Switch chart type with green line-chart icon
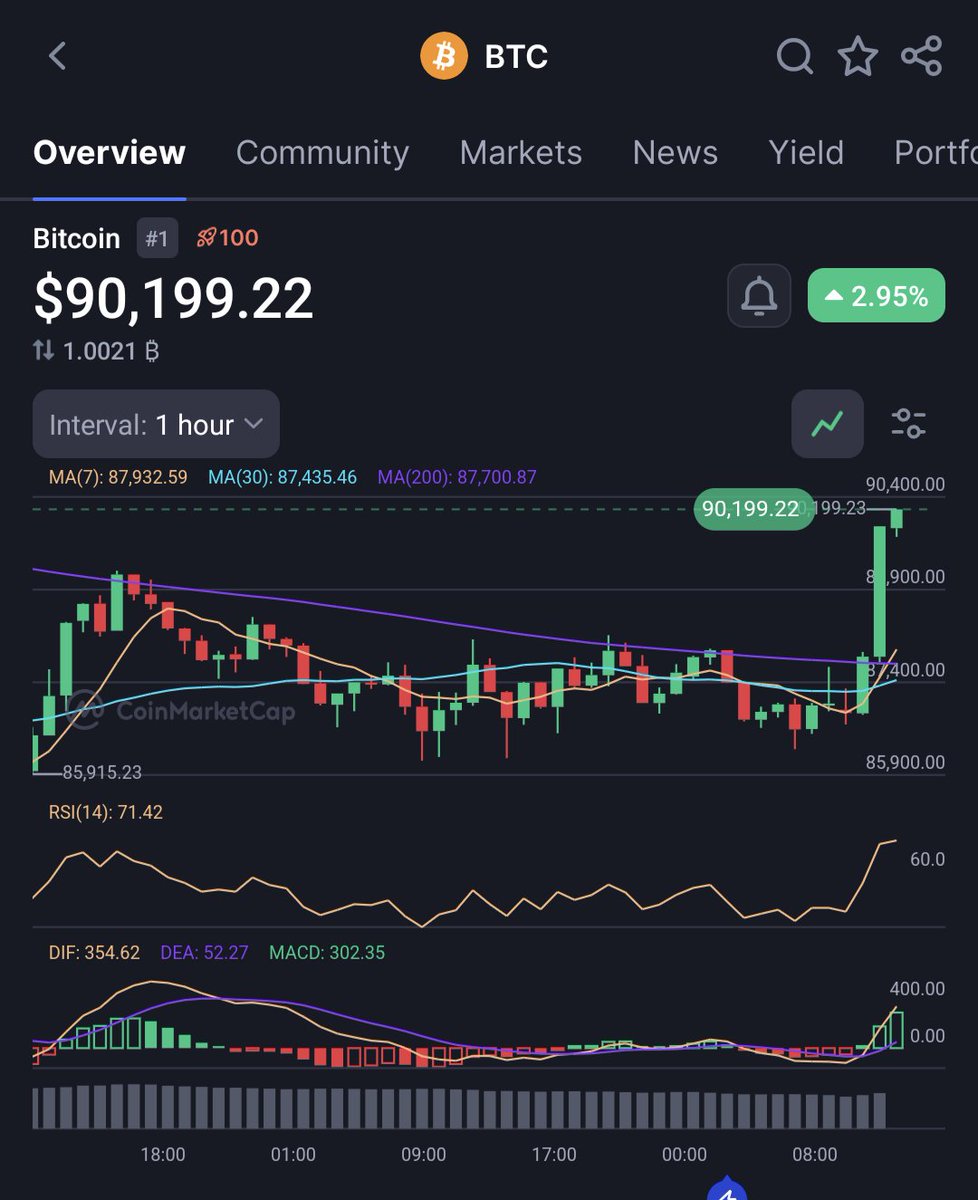This screenshot has height=1200, width=978. tap(827, 424)
